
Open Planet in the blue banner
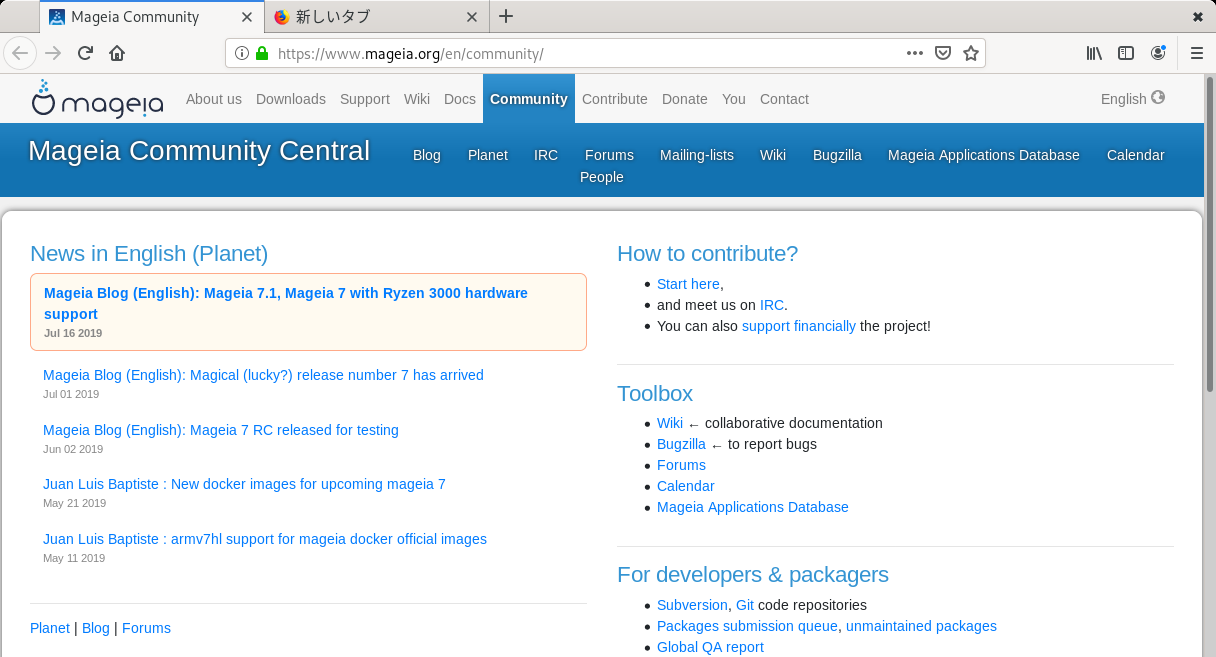click(x=488, y=155)
